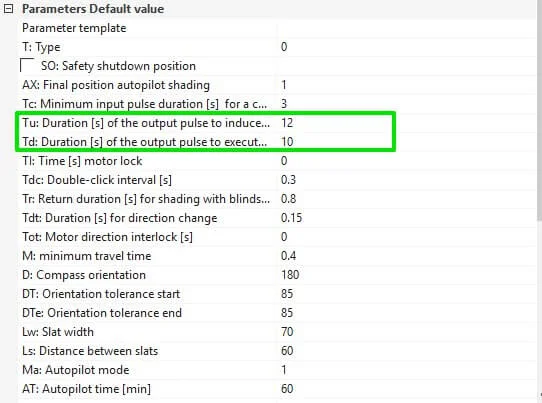Select Lw: Slat width label
This screenshot has height=403, width=542.
pyautogui.click(x=58, y=332)
